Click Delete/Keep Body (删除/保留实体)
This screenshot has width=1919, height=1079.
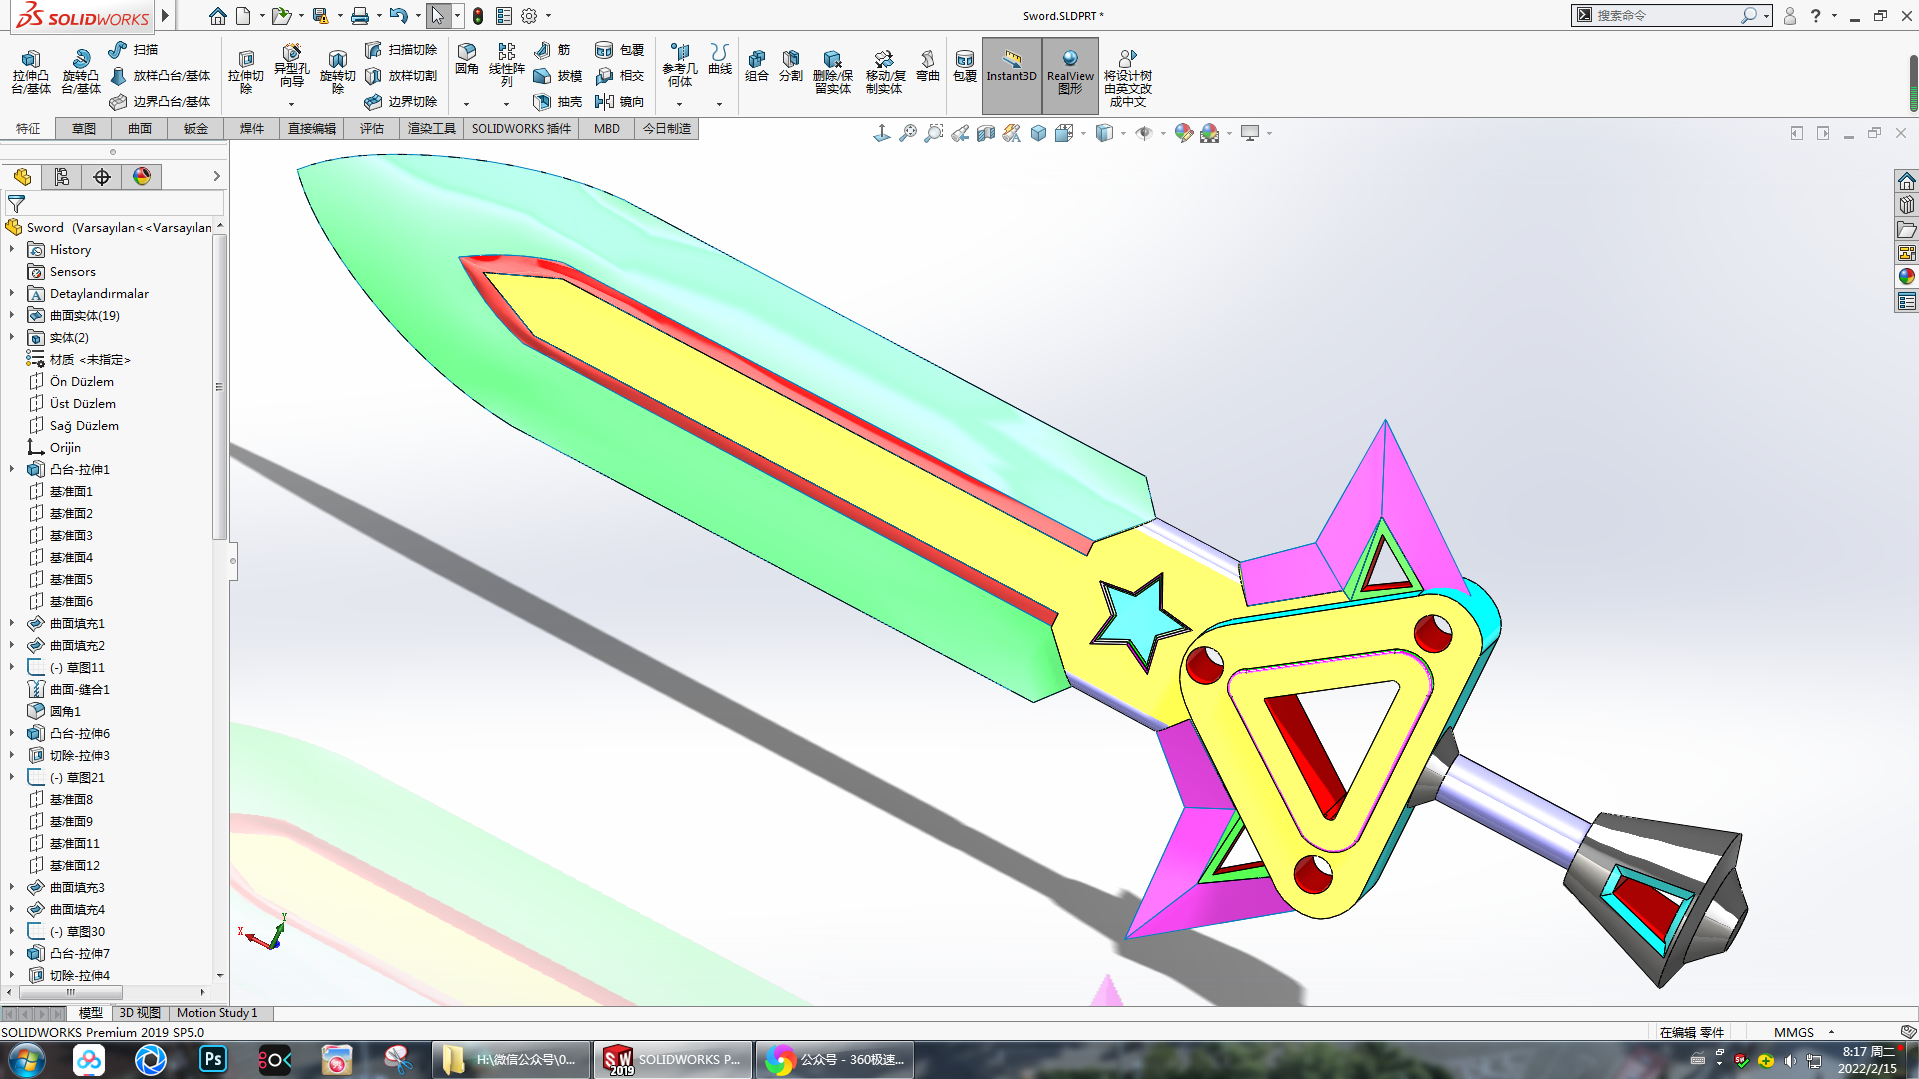[x=832, y=72]
